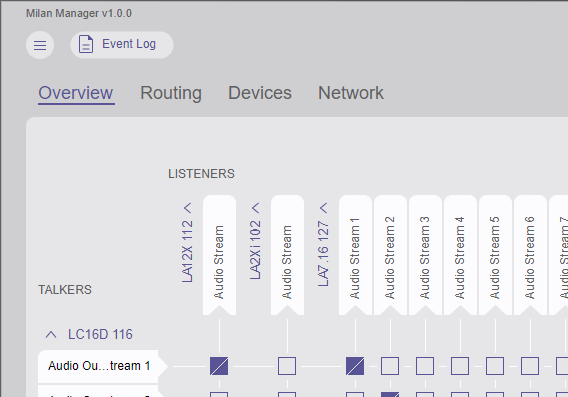Collapse the LA12X 112 listener group
The height and width of the screenshot is (397, 568).
[x=187, y=208]
